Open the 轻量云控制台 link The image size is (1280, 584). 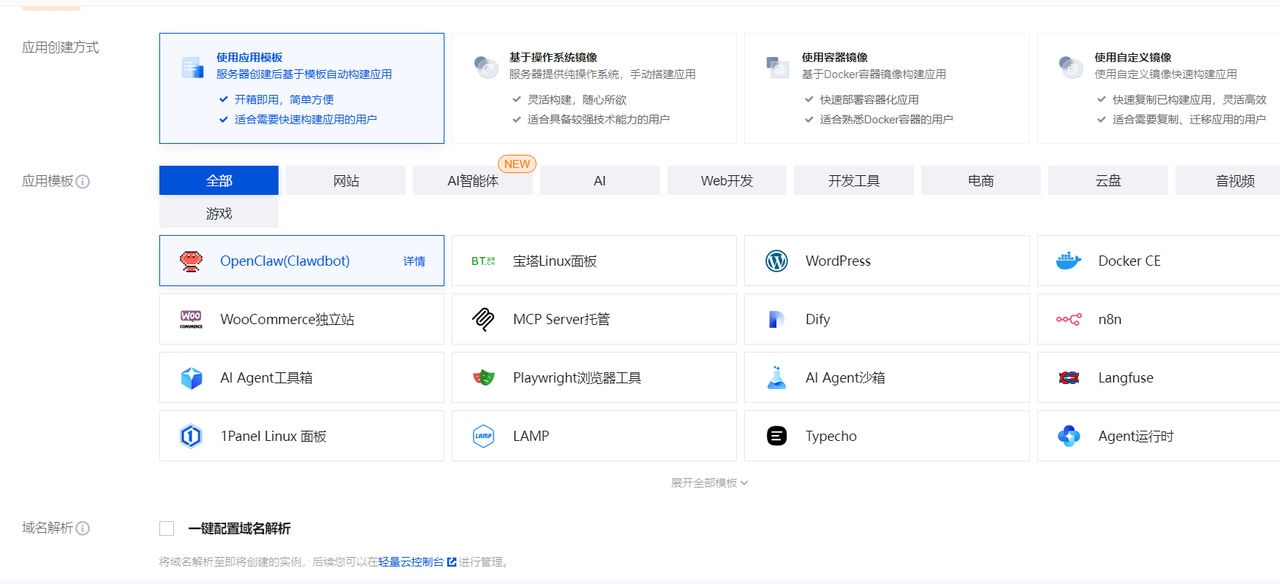click(411, 562)
